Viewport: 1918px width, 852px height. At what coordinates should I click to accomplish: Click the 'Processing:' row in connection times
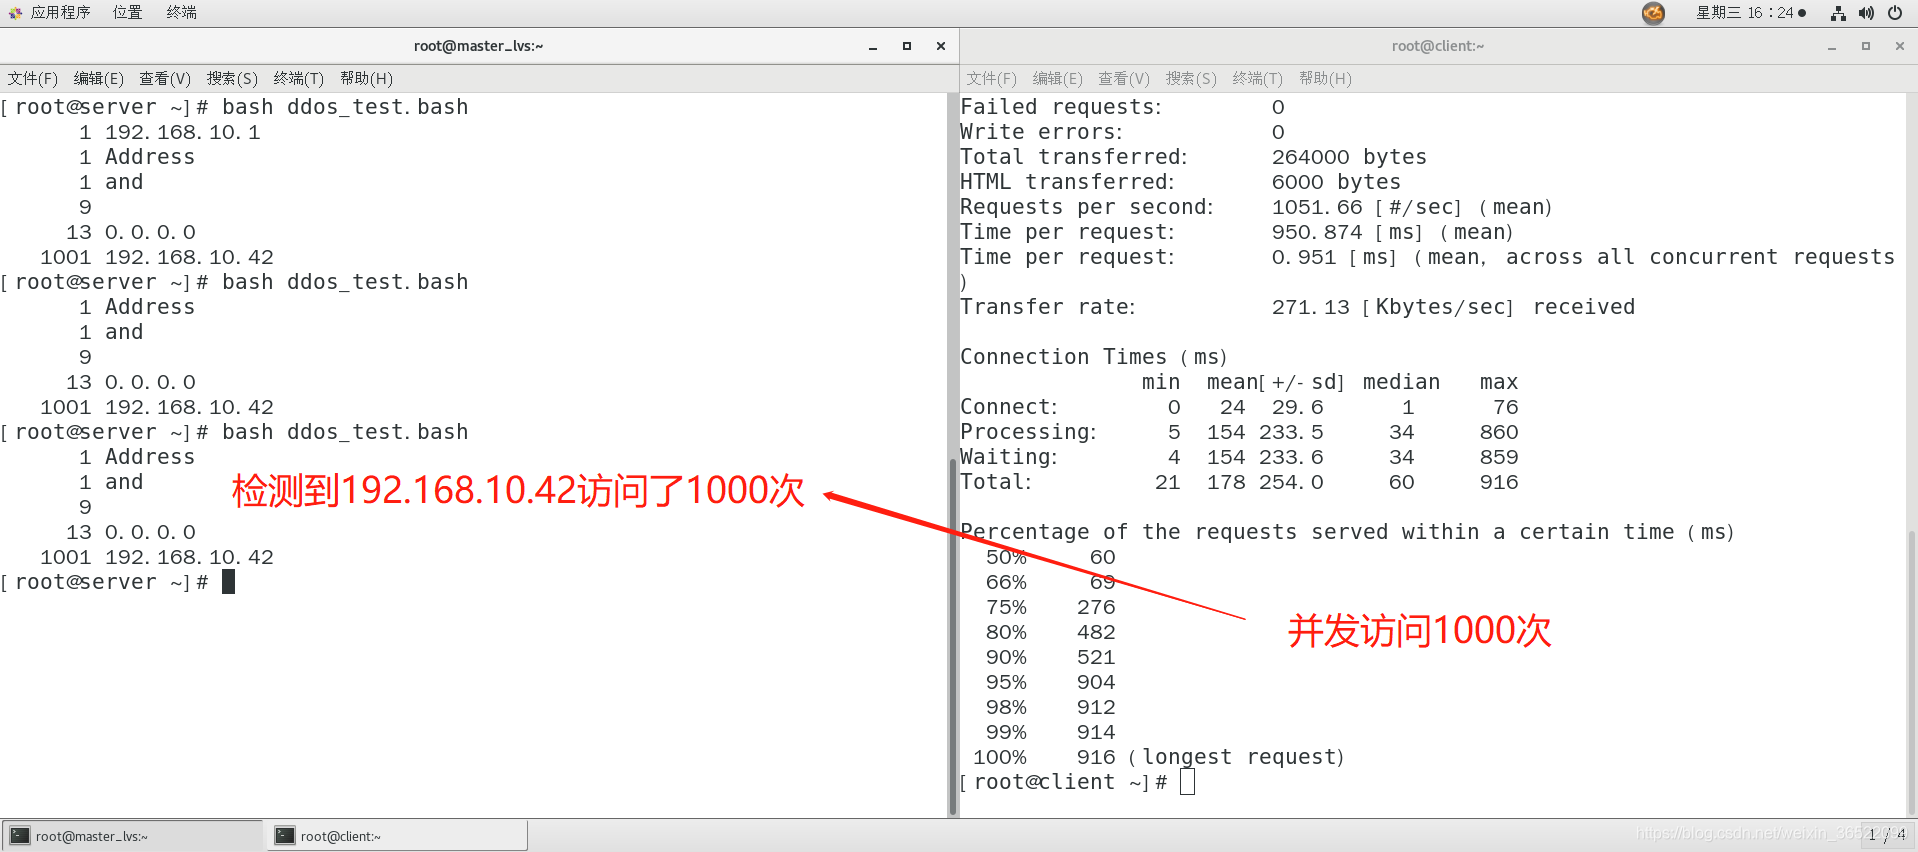pos(1240,432)
